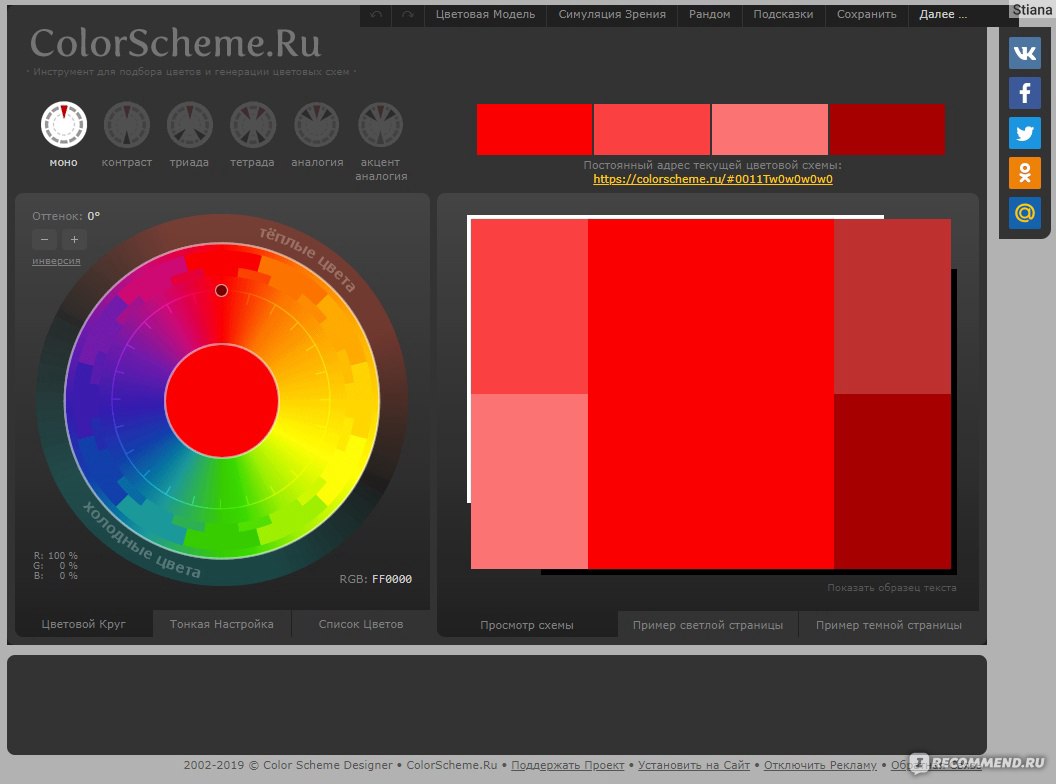Image resolution: width=1056 pixels, height=784 pixels.
Task: Open the Сохранить menu
Action: point(867,14)
